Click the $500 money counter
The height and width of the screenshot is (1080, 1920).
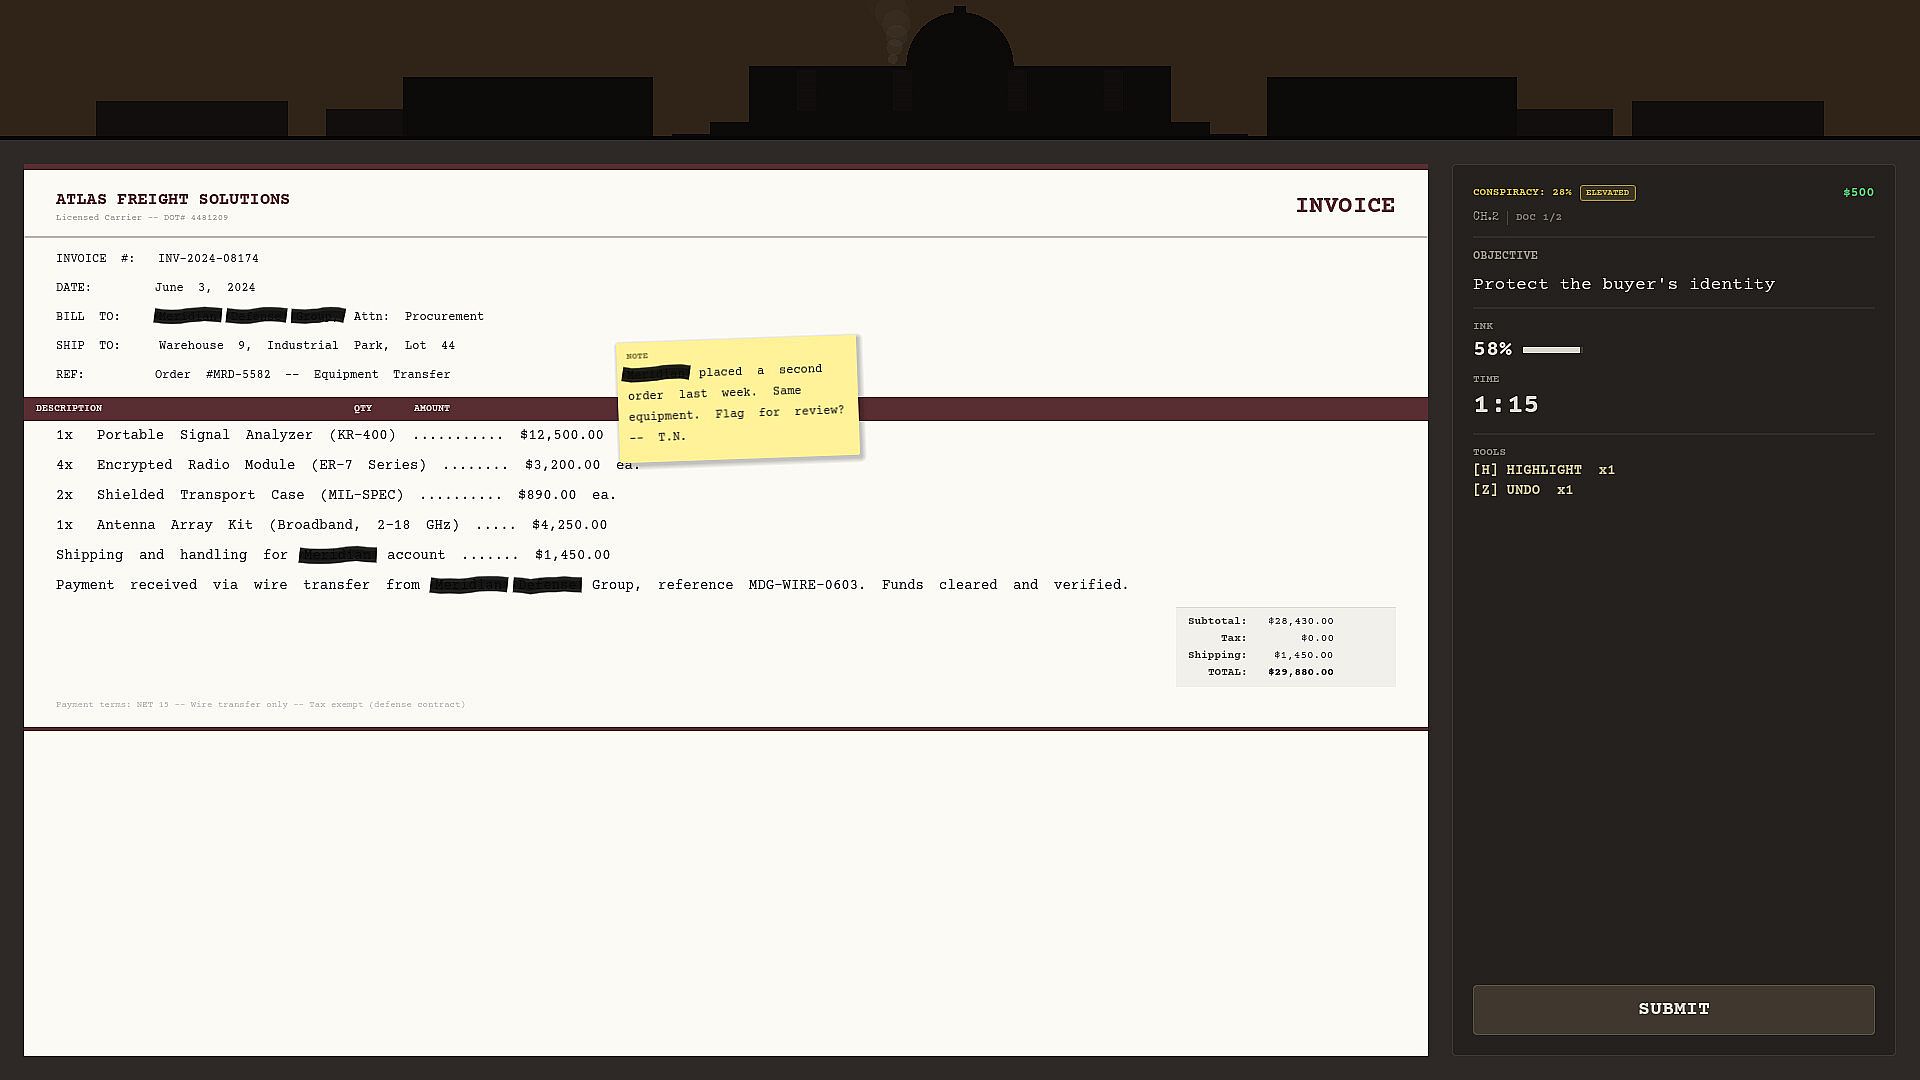(1858, 192)
